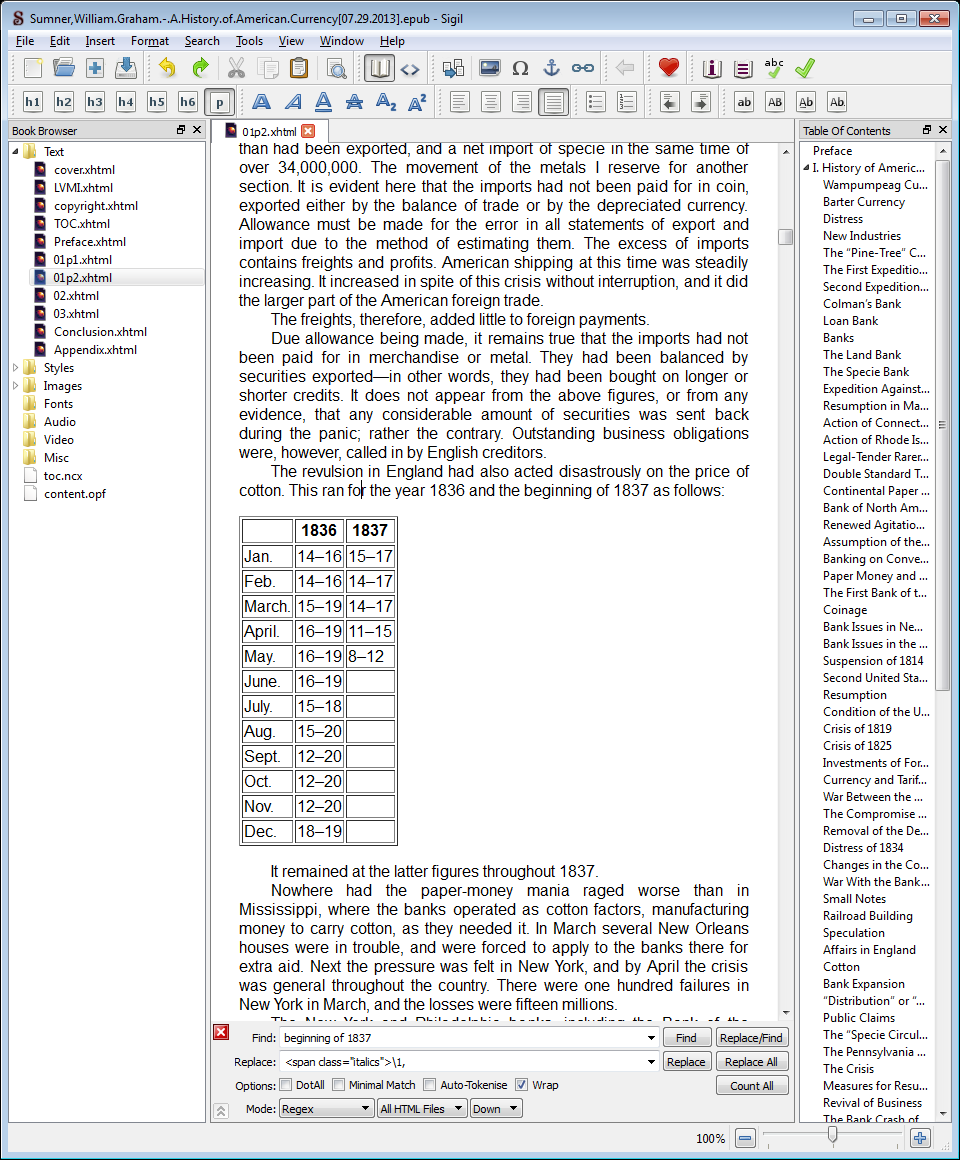Switch to Code View icon
Screen dimensions: 960x1160
point(410,69)
